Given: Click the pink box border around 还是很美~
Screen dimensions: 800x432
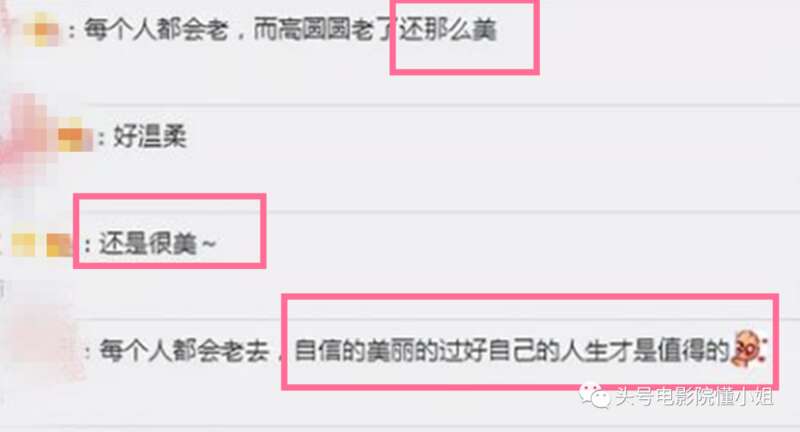Looking at the screenshot, I should [x=169, y=197].
